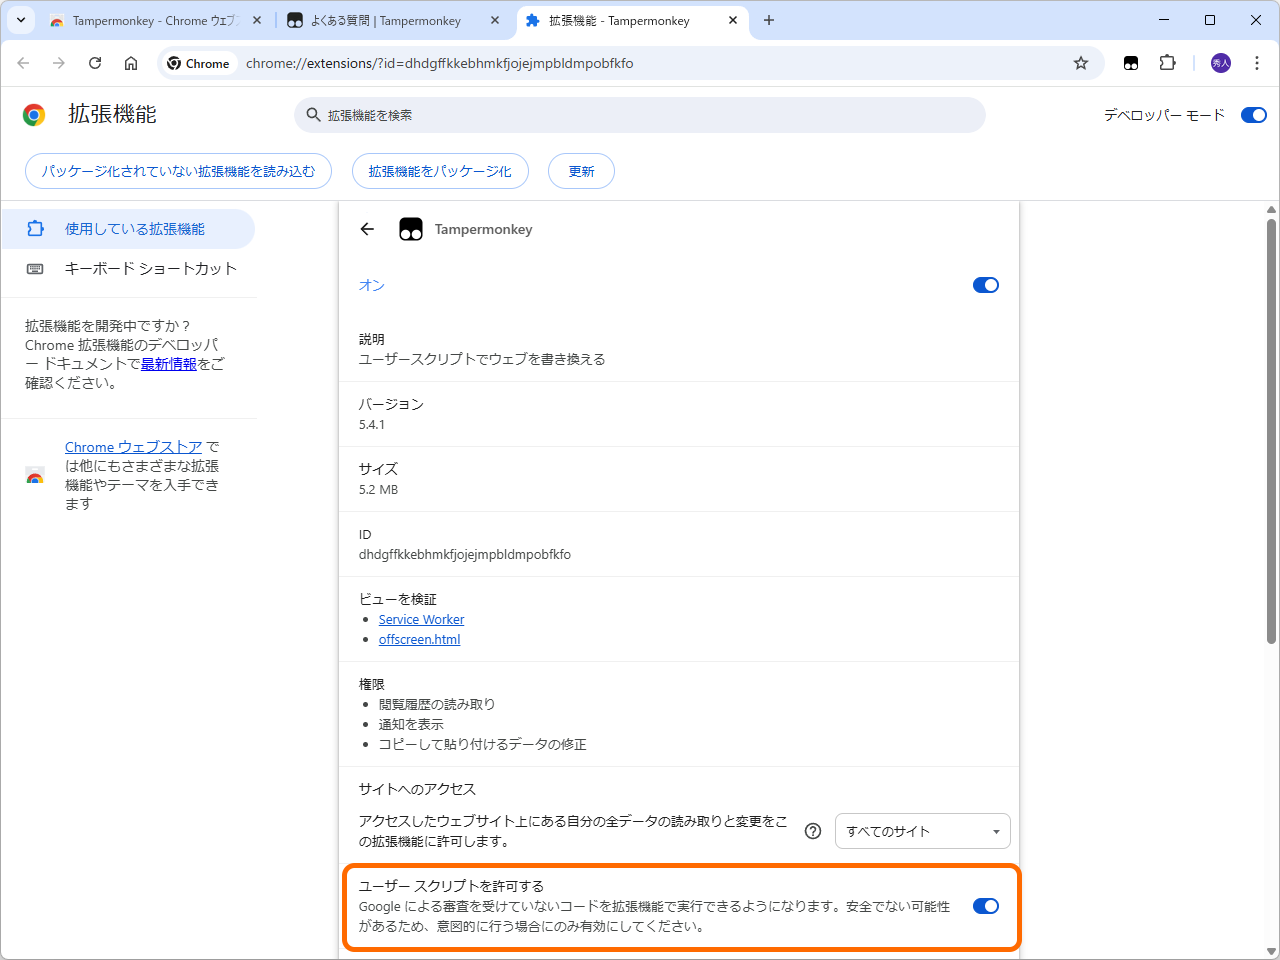Click the browser home icon
This screenshot has height=960, width=1280.
(131, 62)
